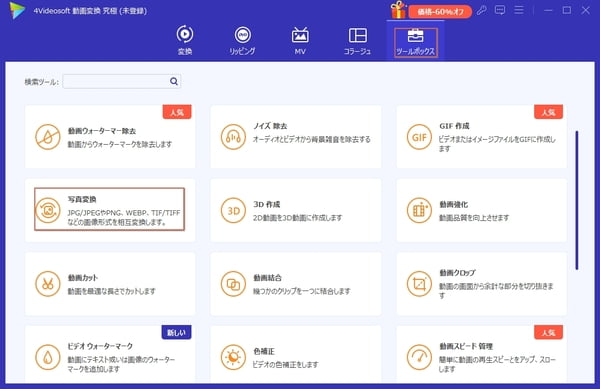Click the gift box promotion icon
The height and width of the screenshot is (389, 600).
point(398,10)
